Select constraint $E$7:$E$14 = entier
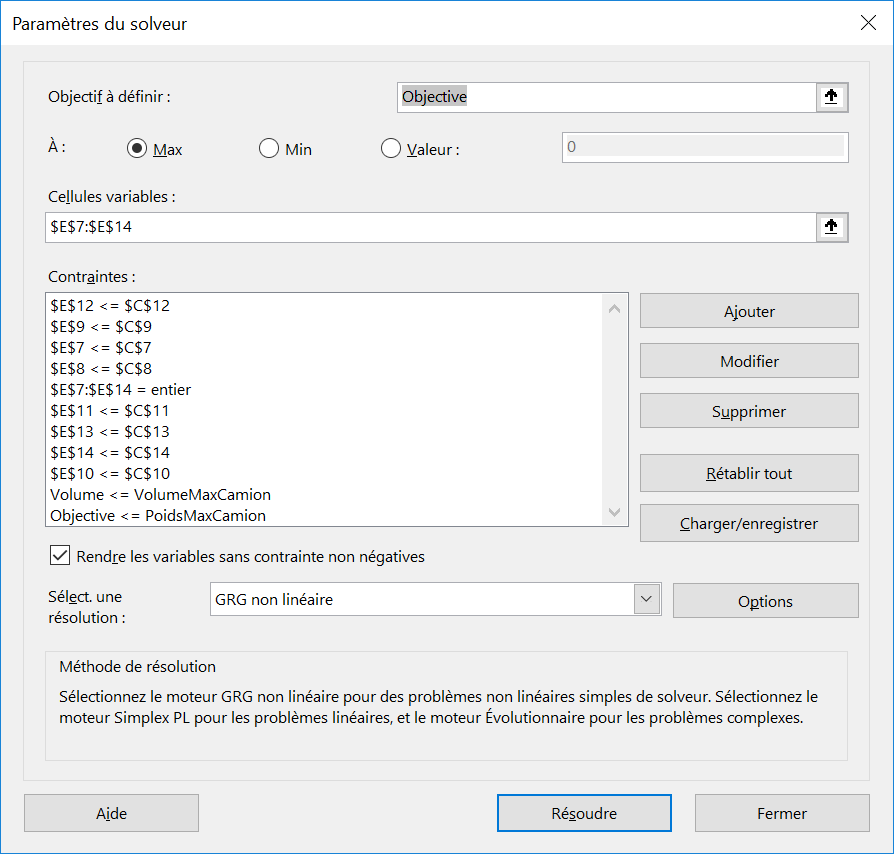894x854 pixels. (x=121, y=390)
